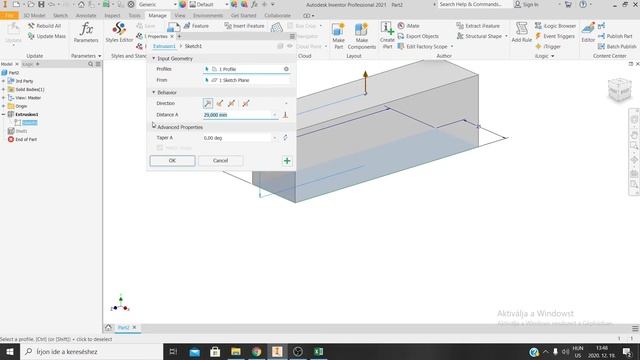Screen dimensions: 640x360
Task: Click Extract iFeature
Action: click(478, 26)
